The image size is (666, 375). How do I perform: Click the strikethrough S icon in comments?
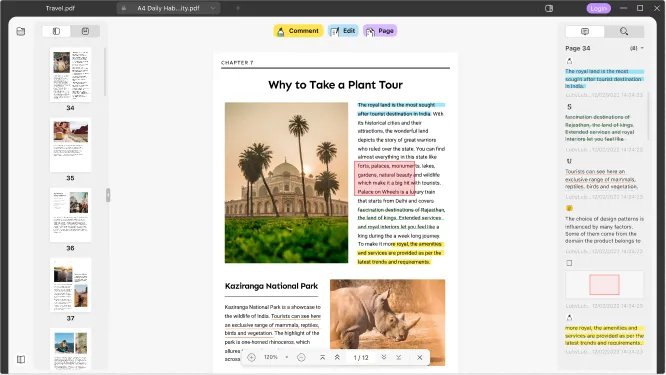click(x=569, y=107)
